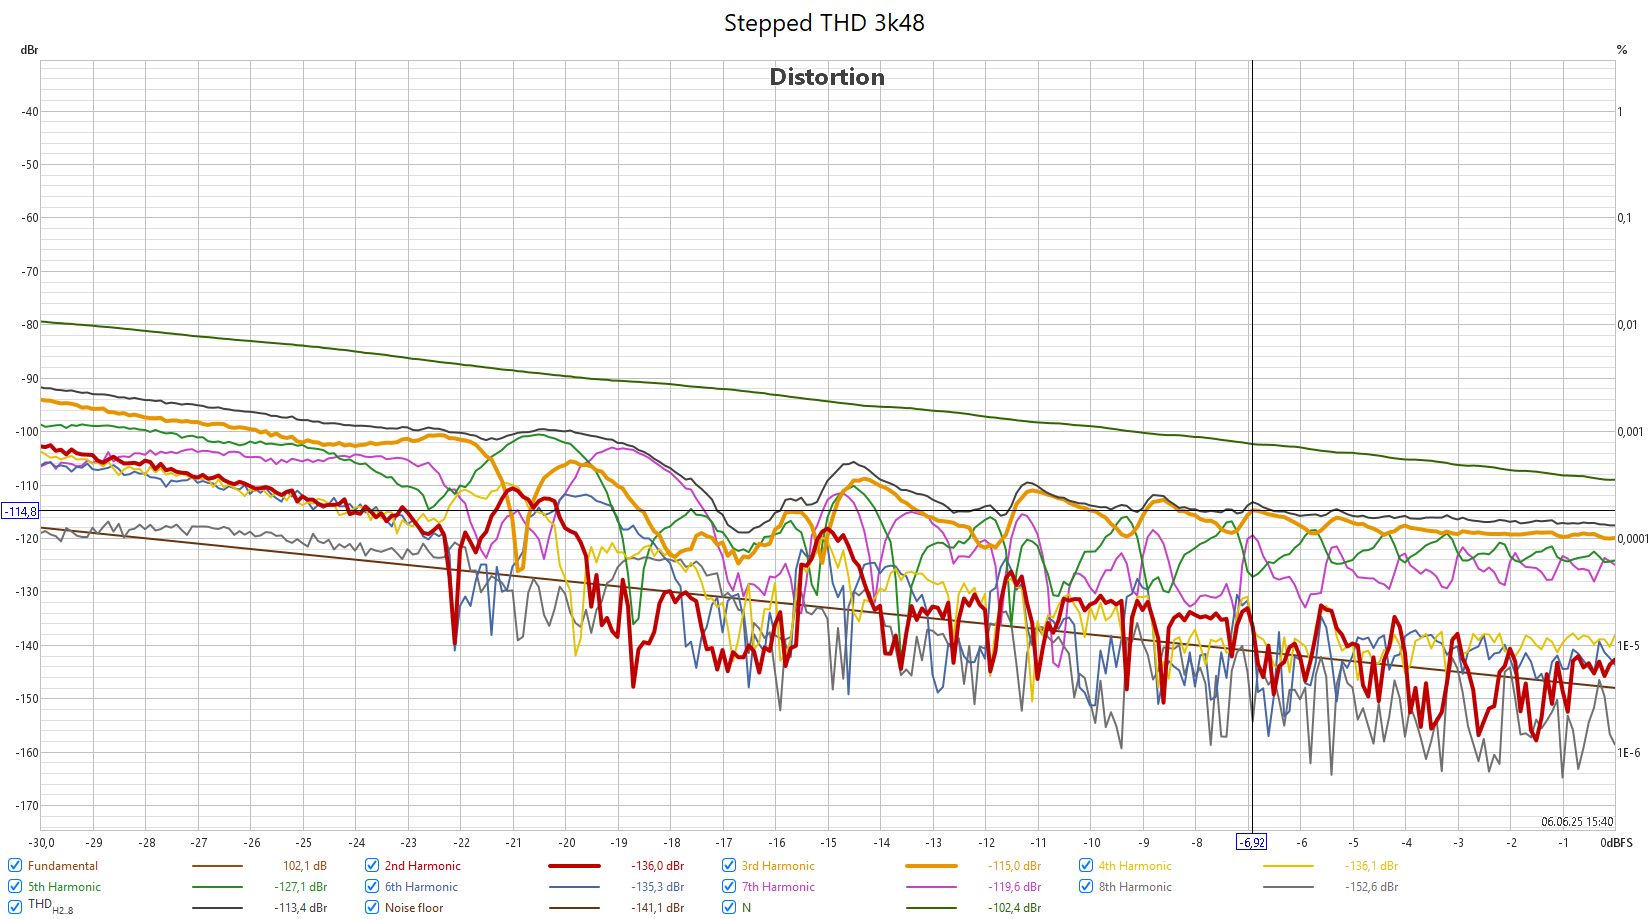Click the -30,0 x-axis label

(x=42, y=843)
